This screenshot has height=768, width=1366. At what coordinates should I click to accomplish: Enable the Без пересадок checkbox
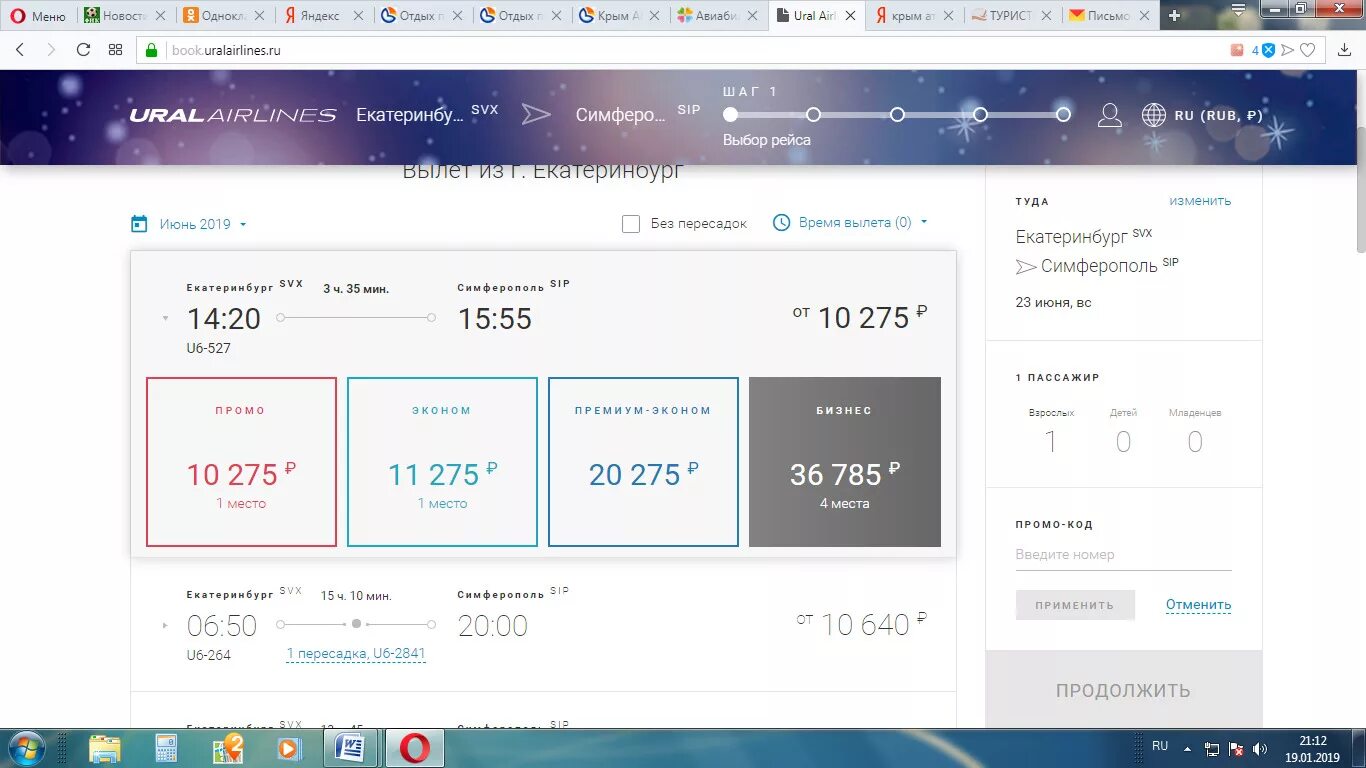pos(631,224)
